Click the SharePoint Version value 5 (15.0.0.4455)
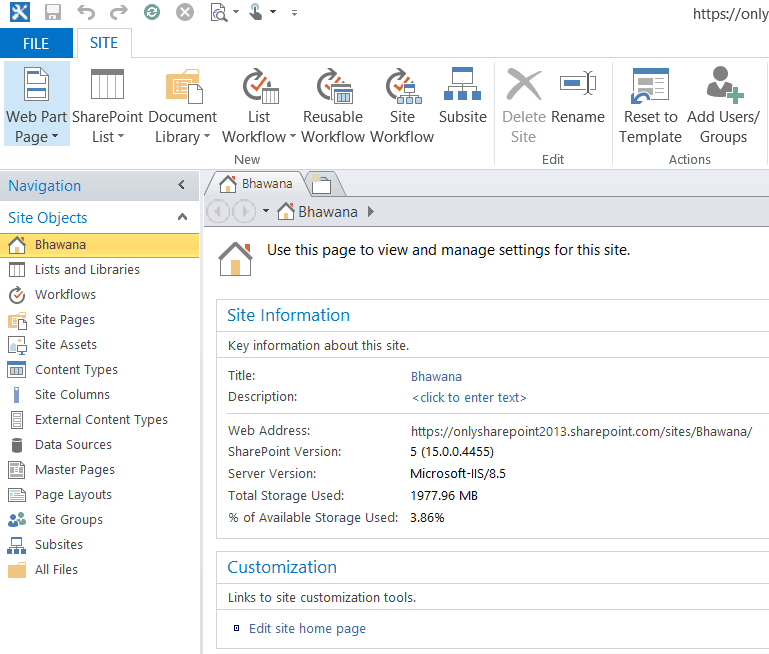Viewport: 769px width, 654px height. point(452,452)
